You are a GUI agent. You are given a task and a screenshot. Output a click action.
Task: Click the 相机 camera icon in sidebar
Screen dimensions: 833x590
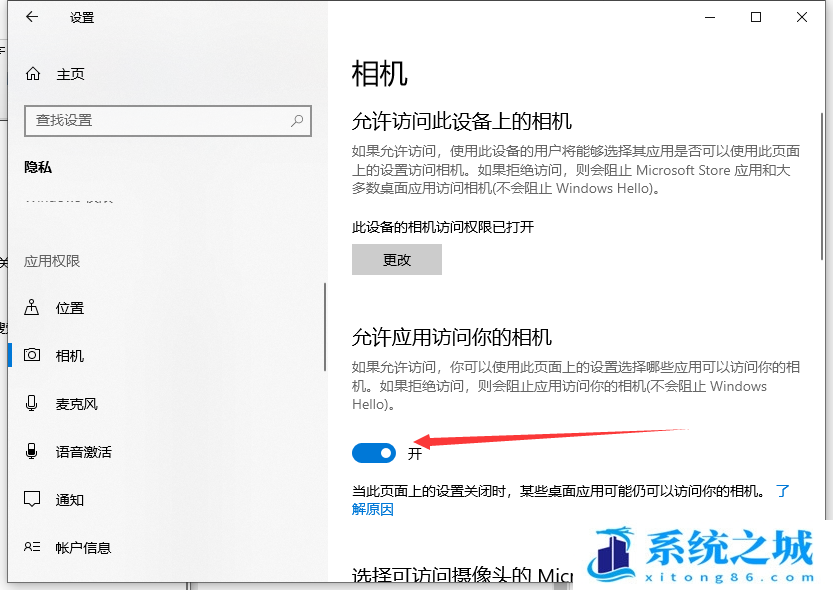pos(33,356)
